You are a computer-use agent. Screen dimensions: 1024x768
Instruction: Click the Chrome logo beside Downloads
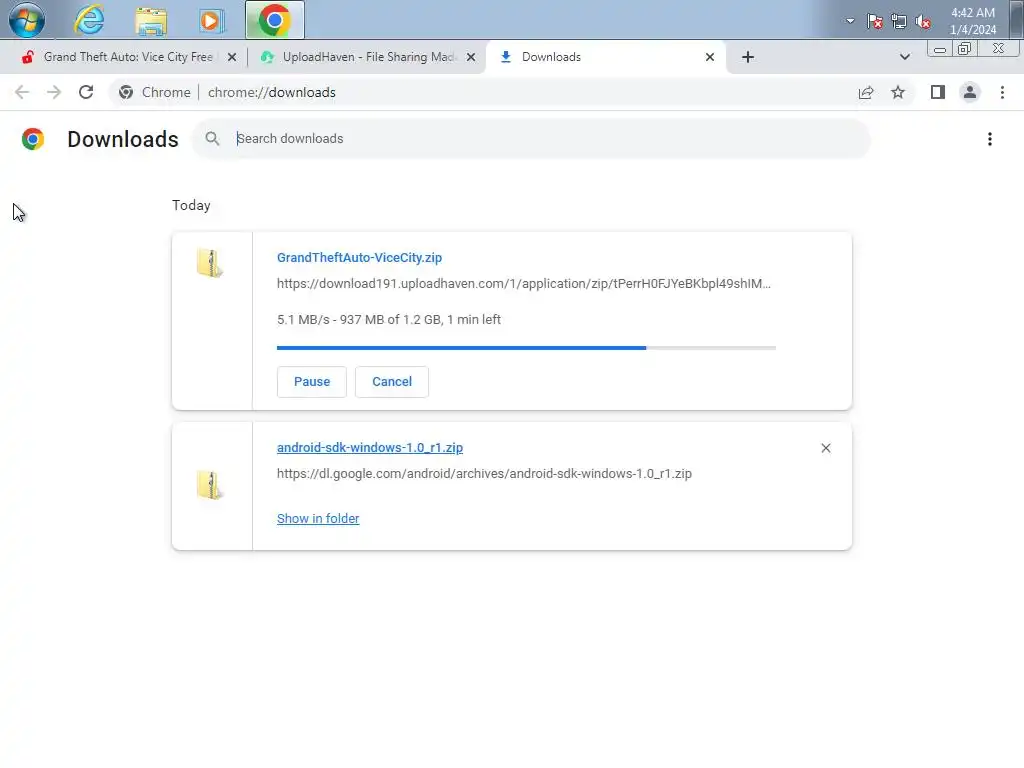click(33, 139)
